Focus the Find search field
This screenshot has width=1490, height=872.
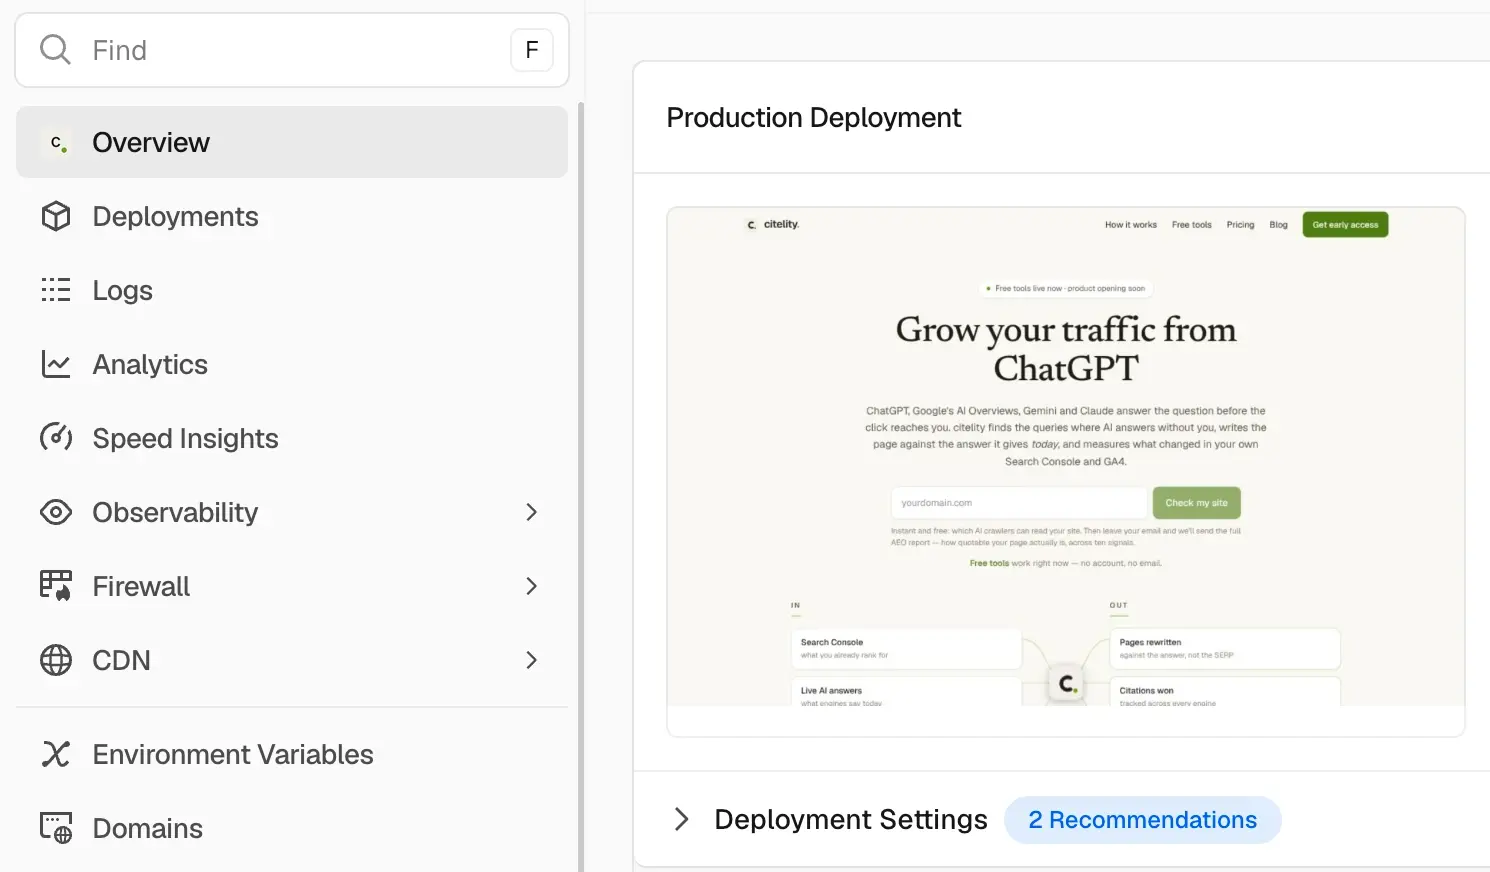(x=292, y=50)
